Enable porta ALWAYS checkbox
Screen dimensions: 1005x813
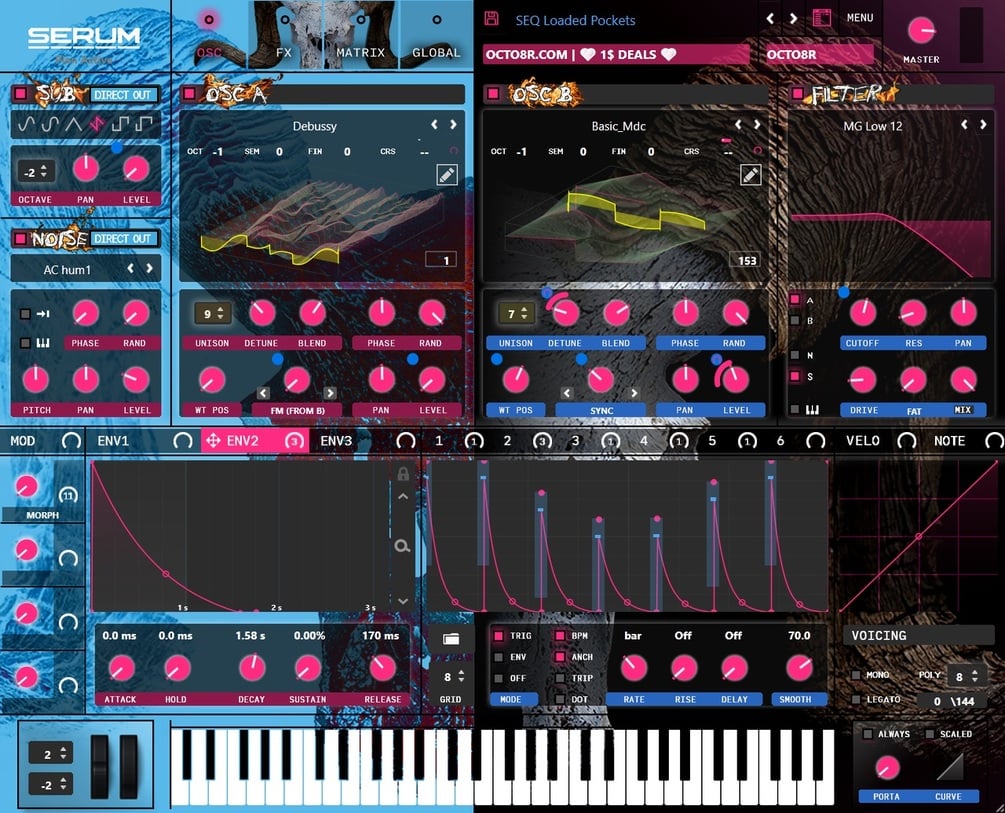click(868, 734)
